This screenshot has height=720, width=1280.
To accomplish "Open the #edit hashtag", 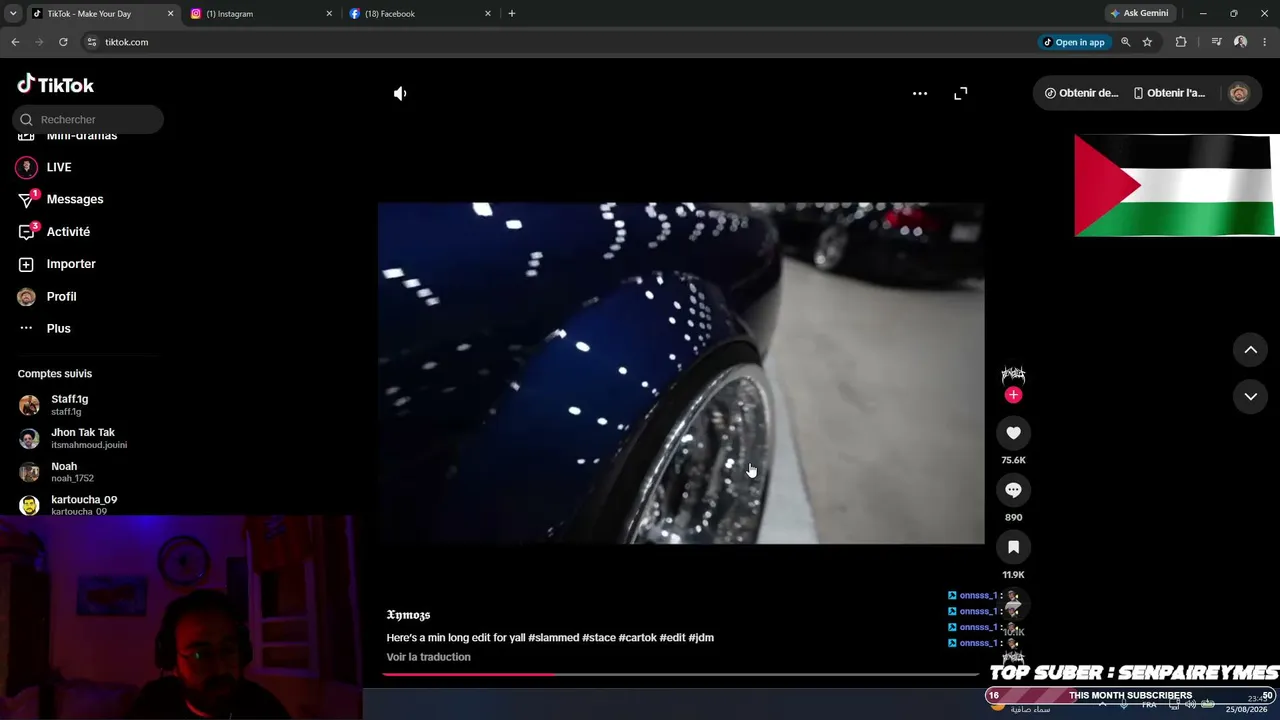I will pyautogui.click(x=672, y=638).
